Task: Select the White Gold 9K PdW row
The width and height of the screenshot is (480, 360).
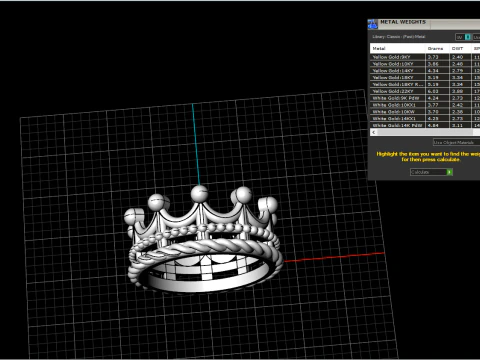Action: pyautogui.click(x=425, y=98)
